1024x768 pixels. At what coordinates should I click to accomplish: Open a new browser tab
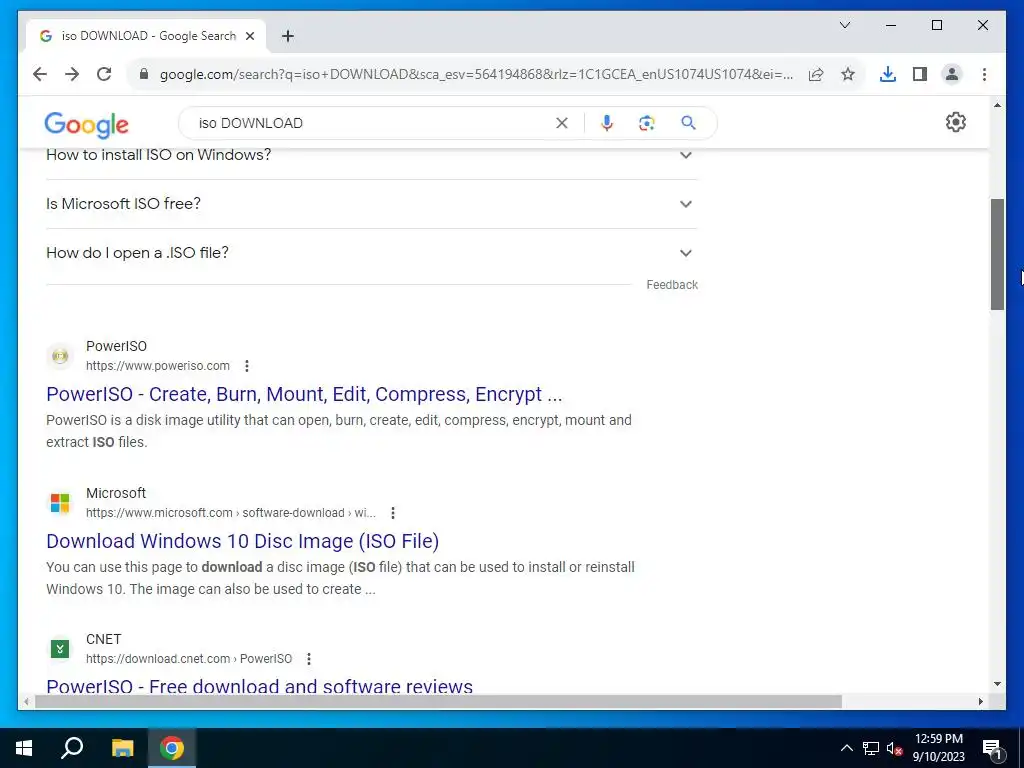[x=287, y=36]
